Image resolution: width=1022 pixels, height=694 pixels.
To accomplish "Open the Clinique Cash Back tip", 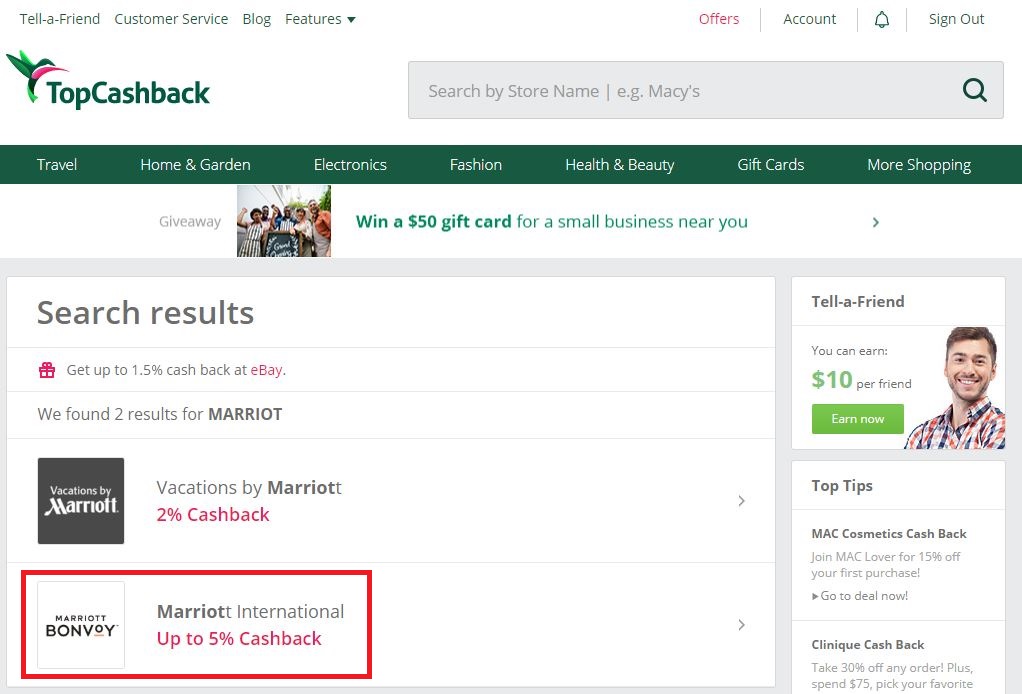I will pos(868,644).
